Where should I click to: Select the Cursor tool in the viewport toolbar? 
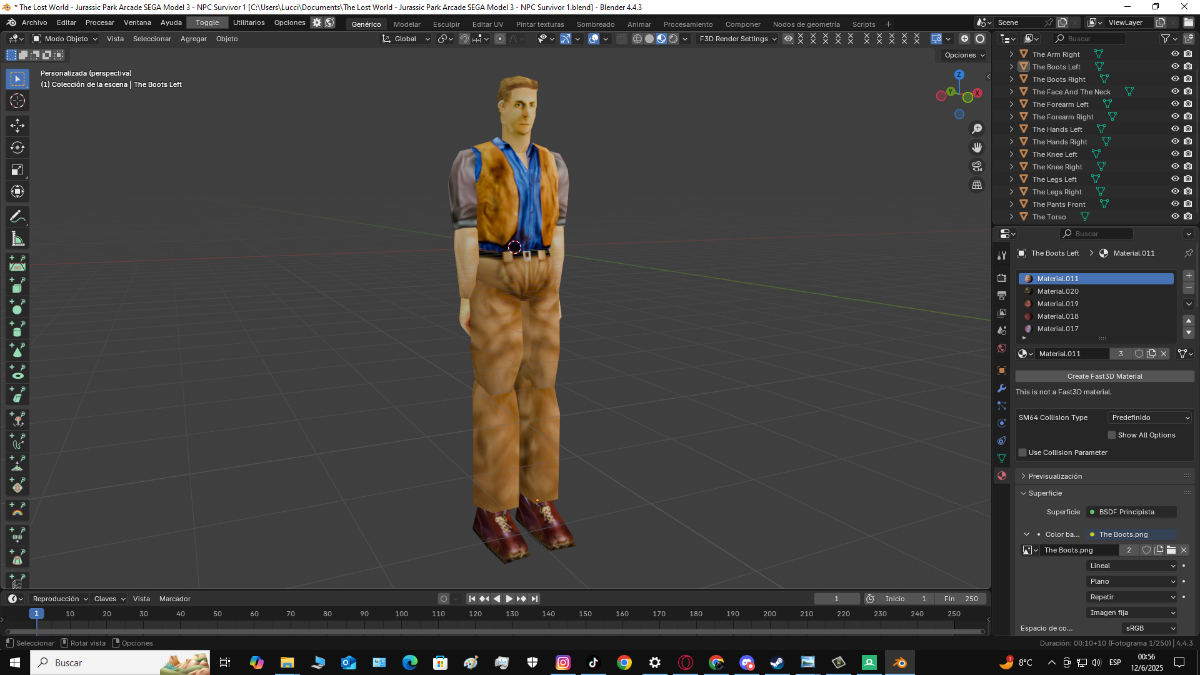[x=17, y=101]
